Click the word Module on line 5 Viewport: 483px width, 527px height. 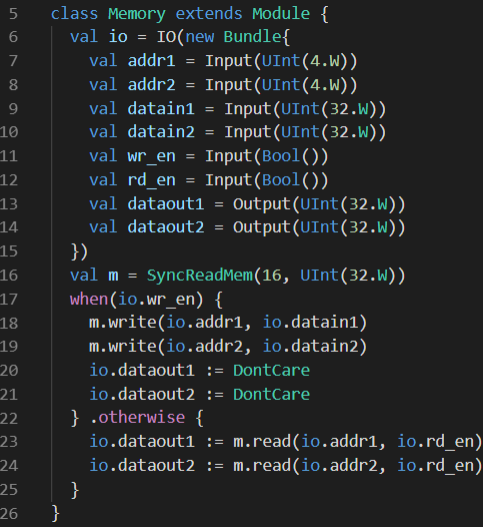281,14
